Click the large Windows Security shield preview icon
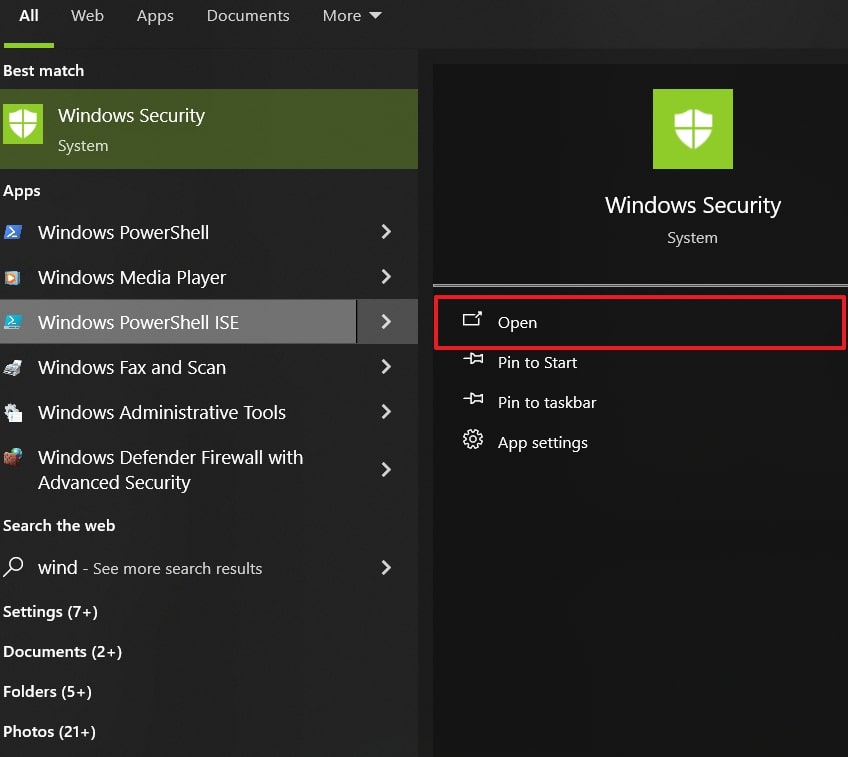This screenshot has width=848, height=757. point(692,128)
